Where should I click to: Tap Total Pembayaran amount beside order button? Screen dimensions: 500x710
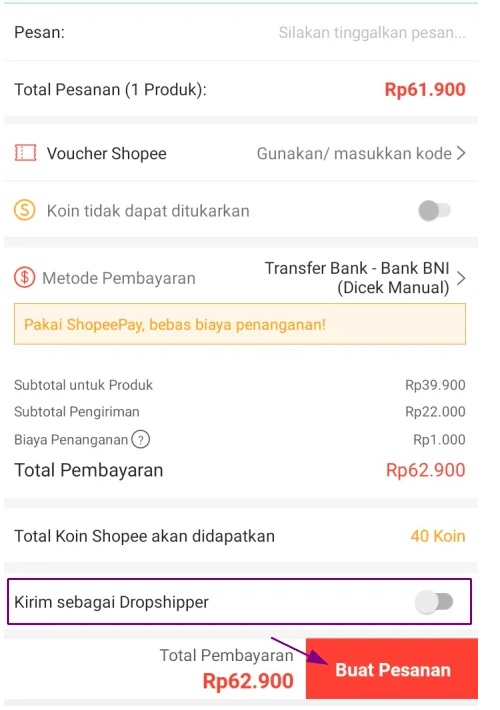click(x=248, y=681)
